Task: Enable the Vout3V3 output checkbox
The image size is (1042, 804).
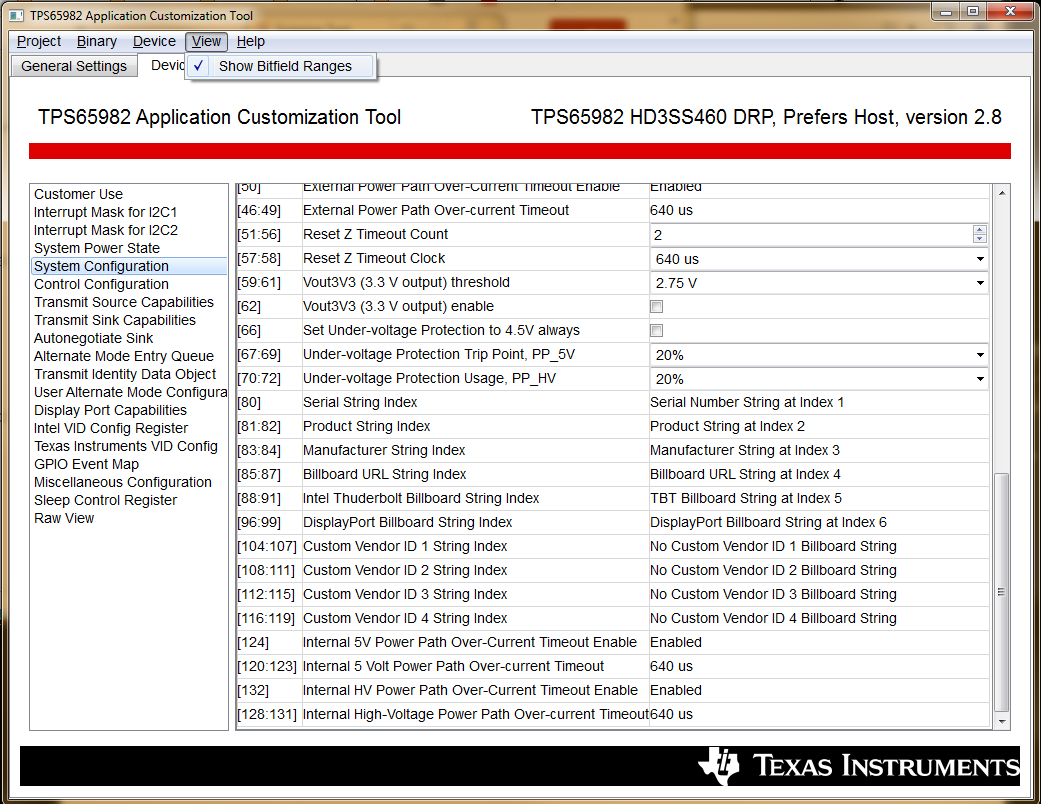Action: pyautogui.click(x=656, y=306)
